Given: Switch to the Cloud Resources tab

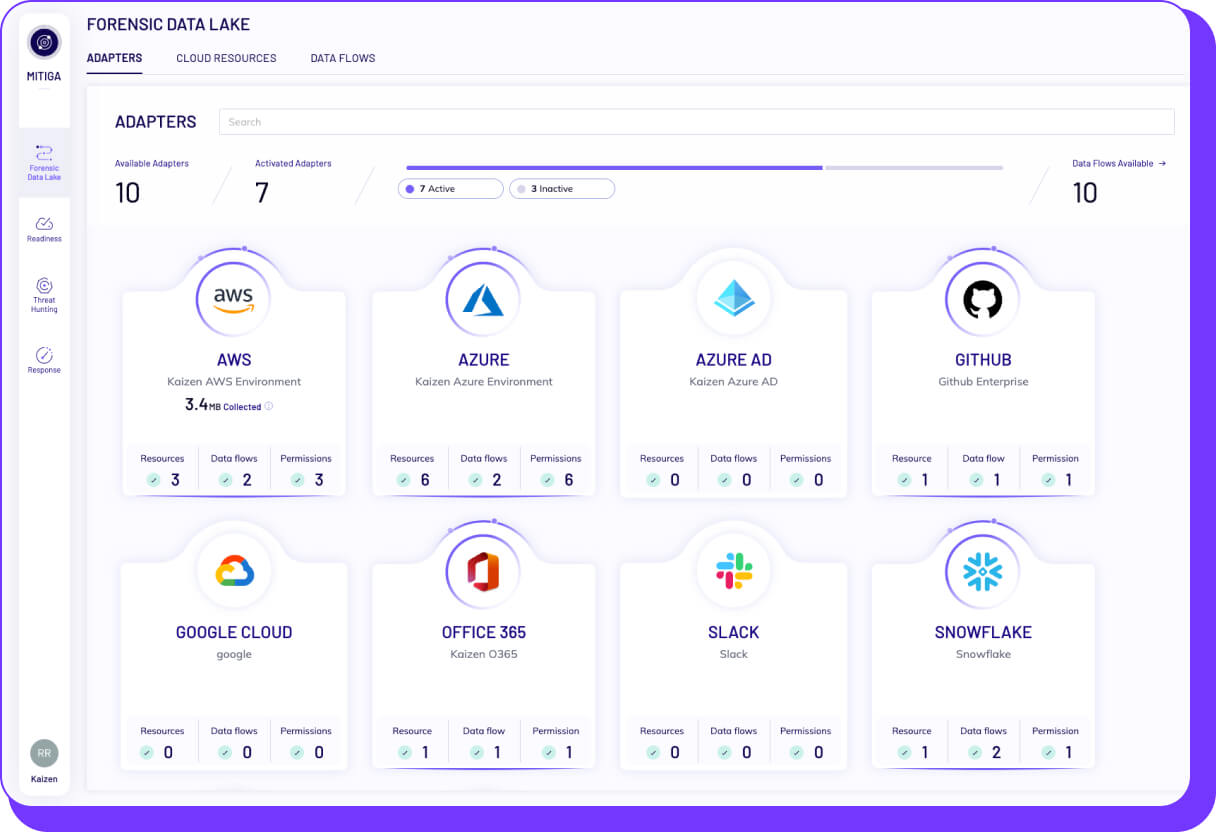Looking at the screenshot, I should [x=226, y=58].
